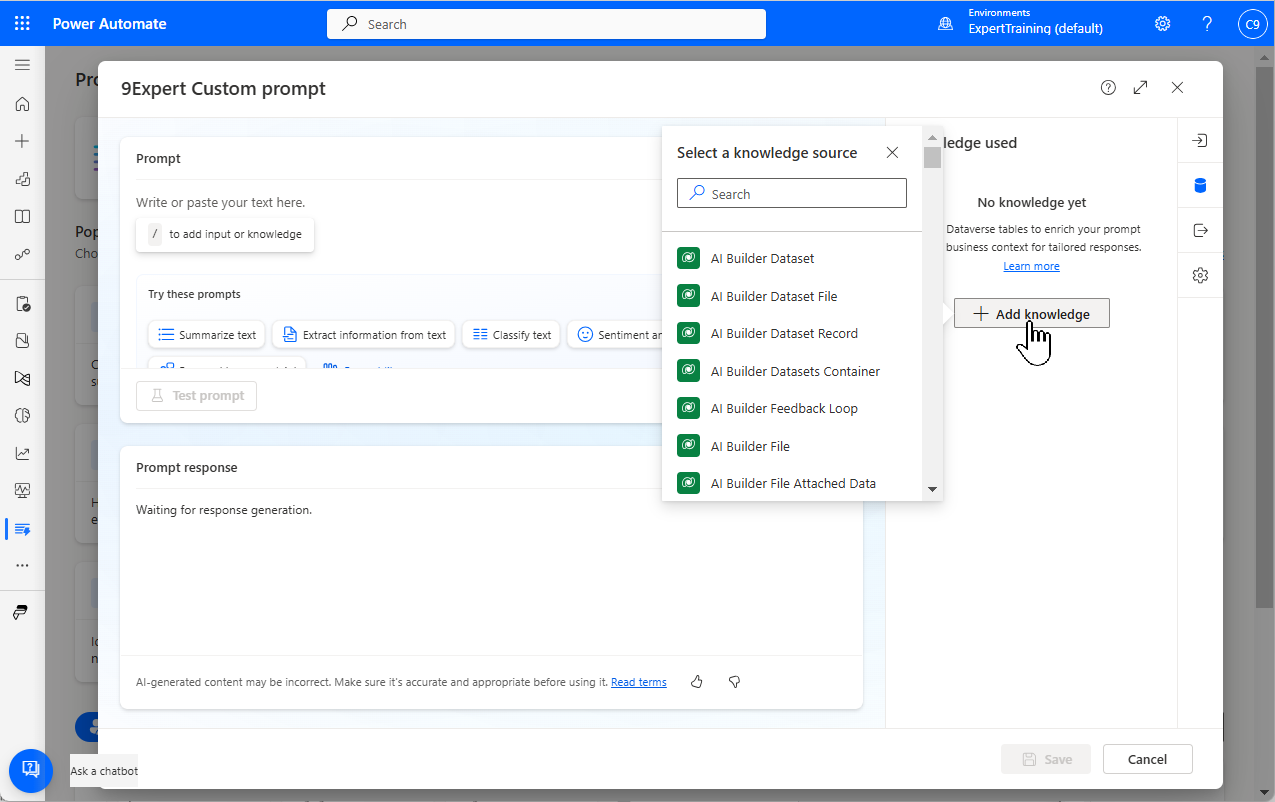This screenshot has width=1275, height=802.
Task: Open the knowledge database icon in side rail
Action: click(1200, 186)
